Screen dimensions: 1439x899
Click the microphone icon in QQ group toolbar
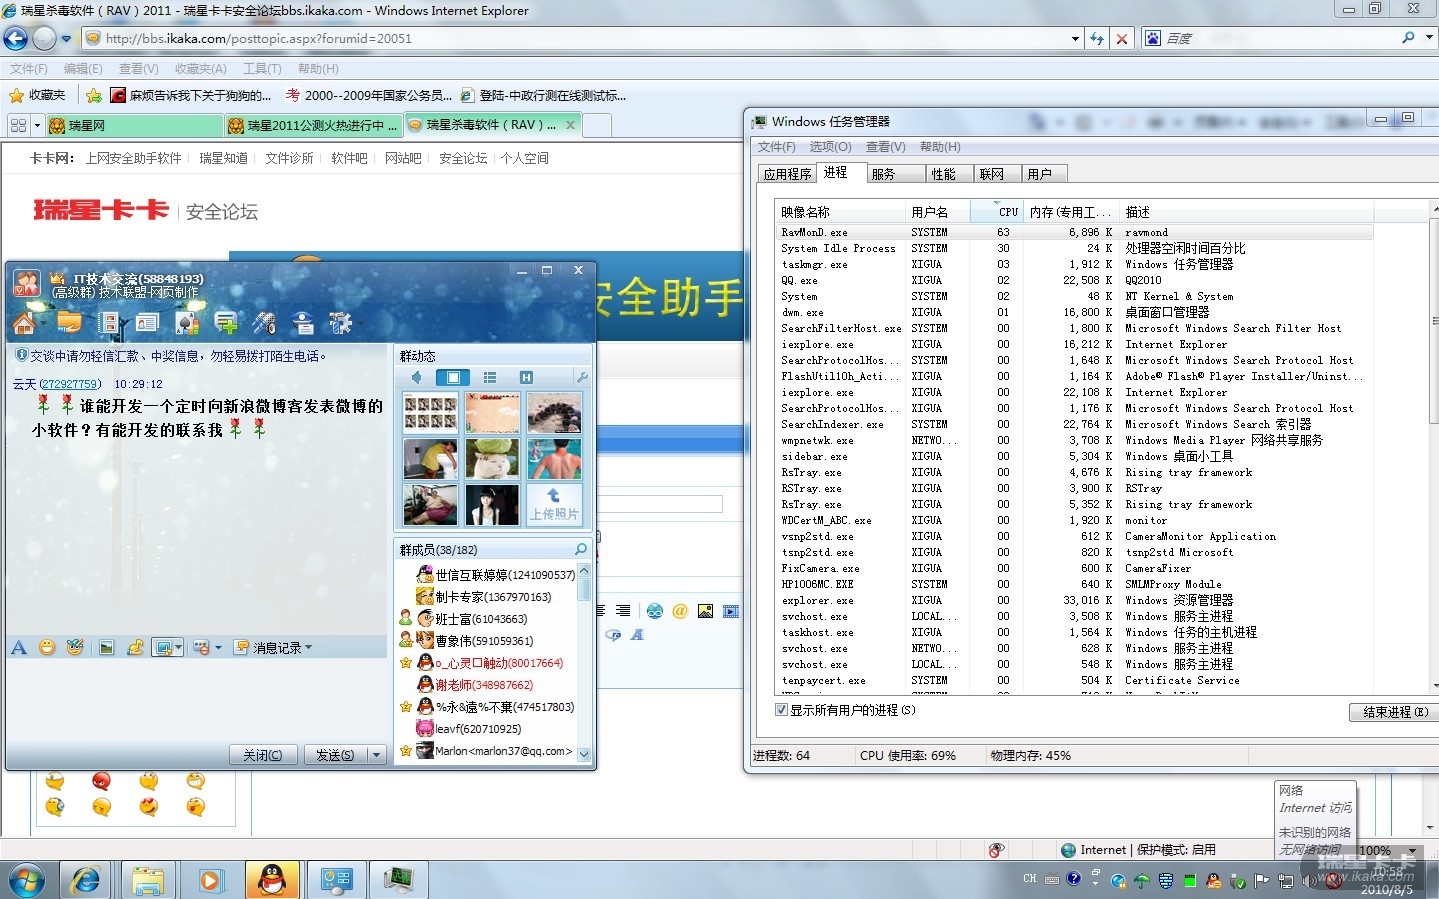[x=264, y=323]
